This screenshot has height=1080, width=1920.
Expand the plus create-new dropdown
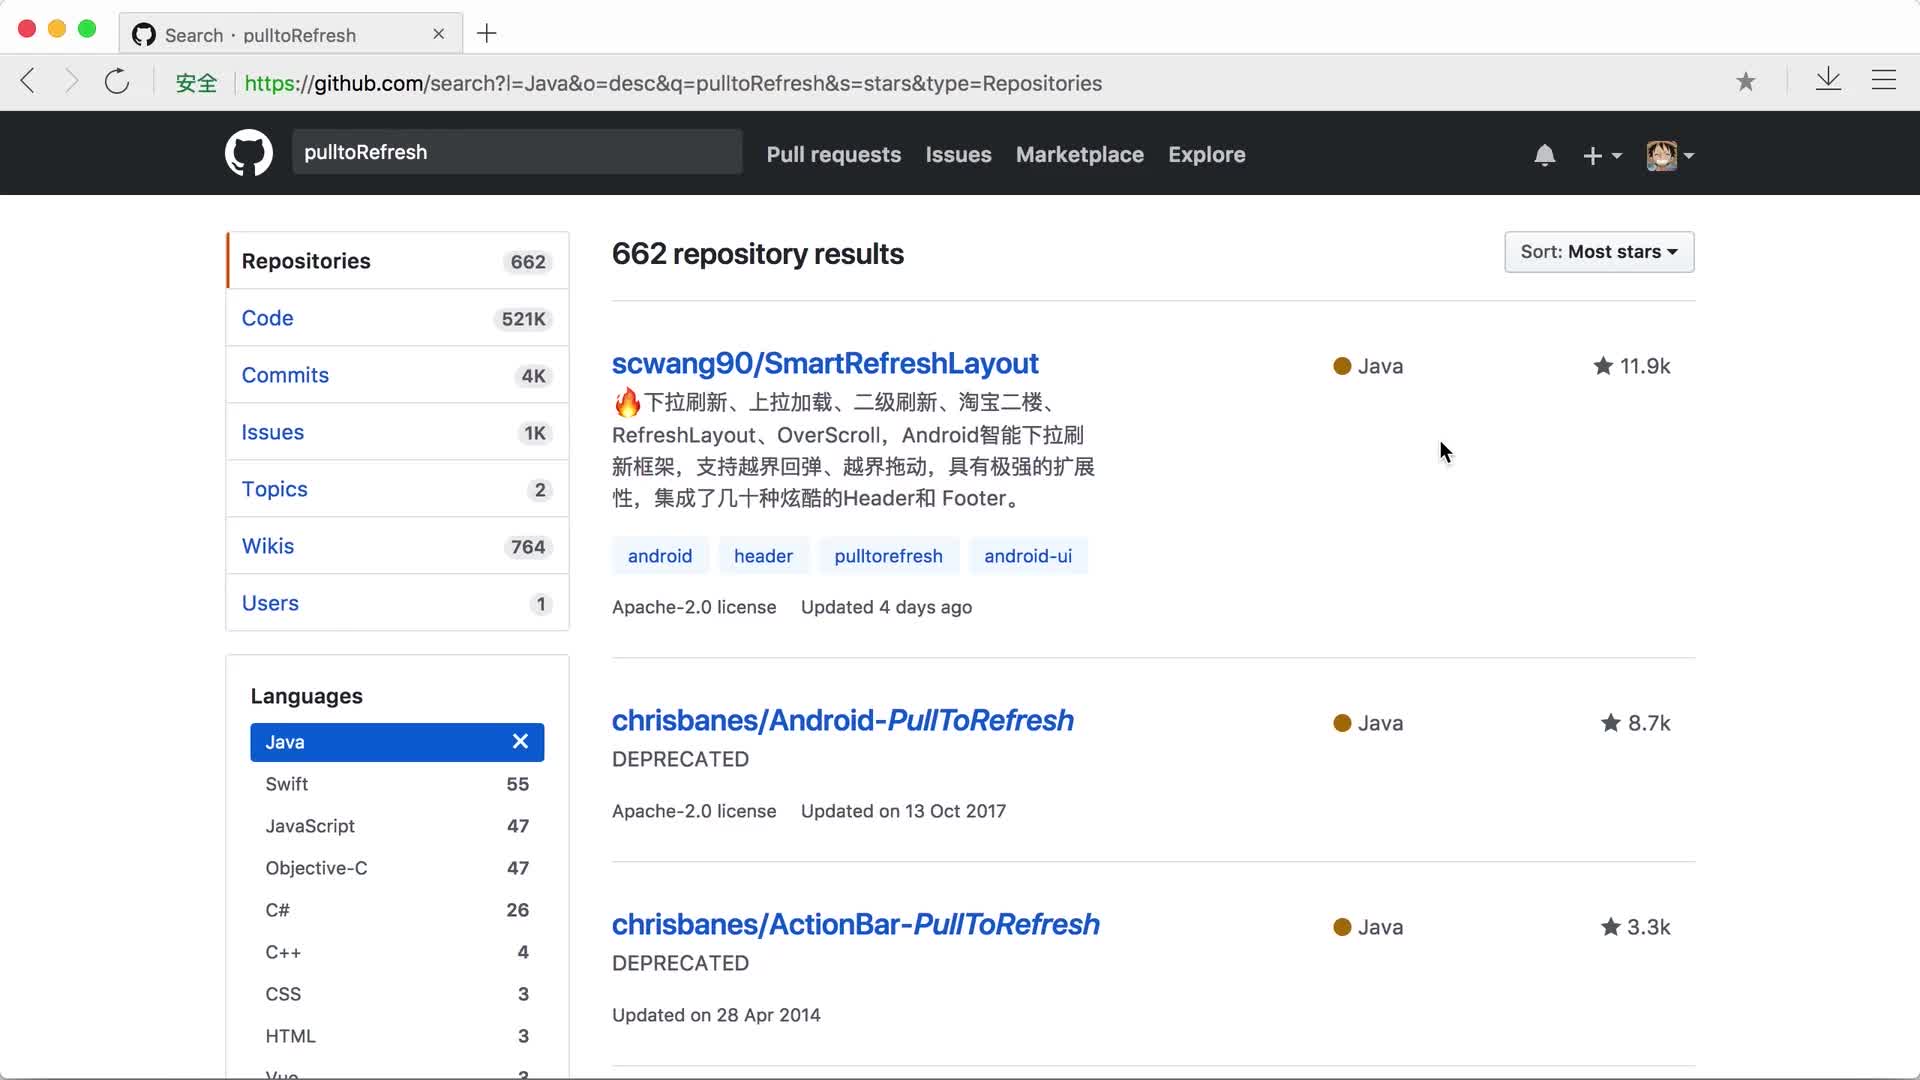(x=1601, y=155)
